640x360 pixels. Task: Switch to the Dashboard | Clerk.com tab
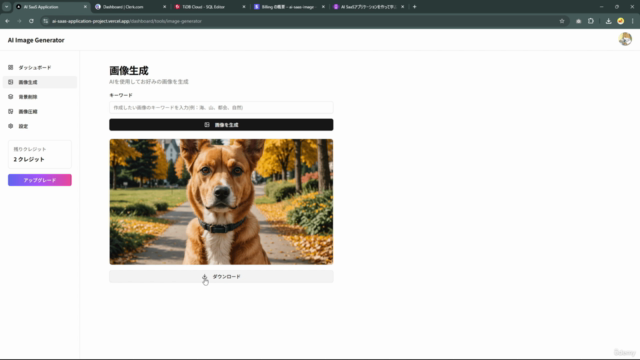[x=129, y=7]
